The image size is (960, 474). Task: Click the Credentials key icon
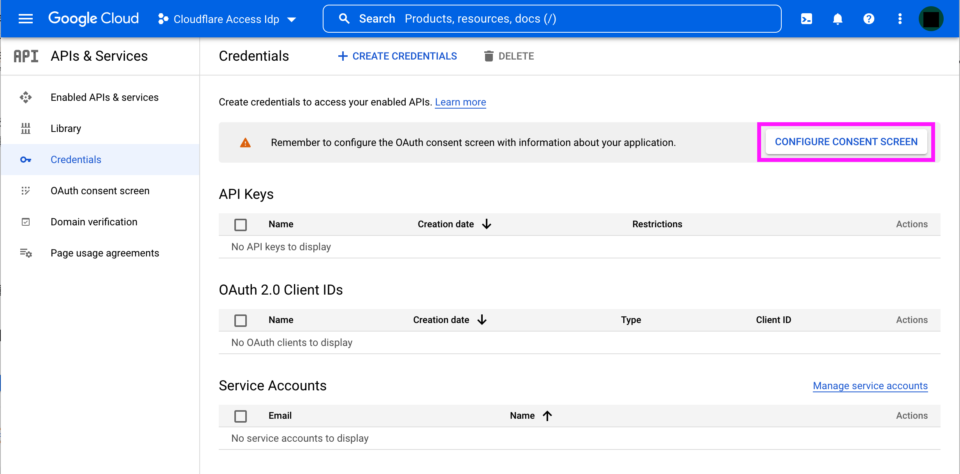click(26, 160)
